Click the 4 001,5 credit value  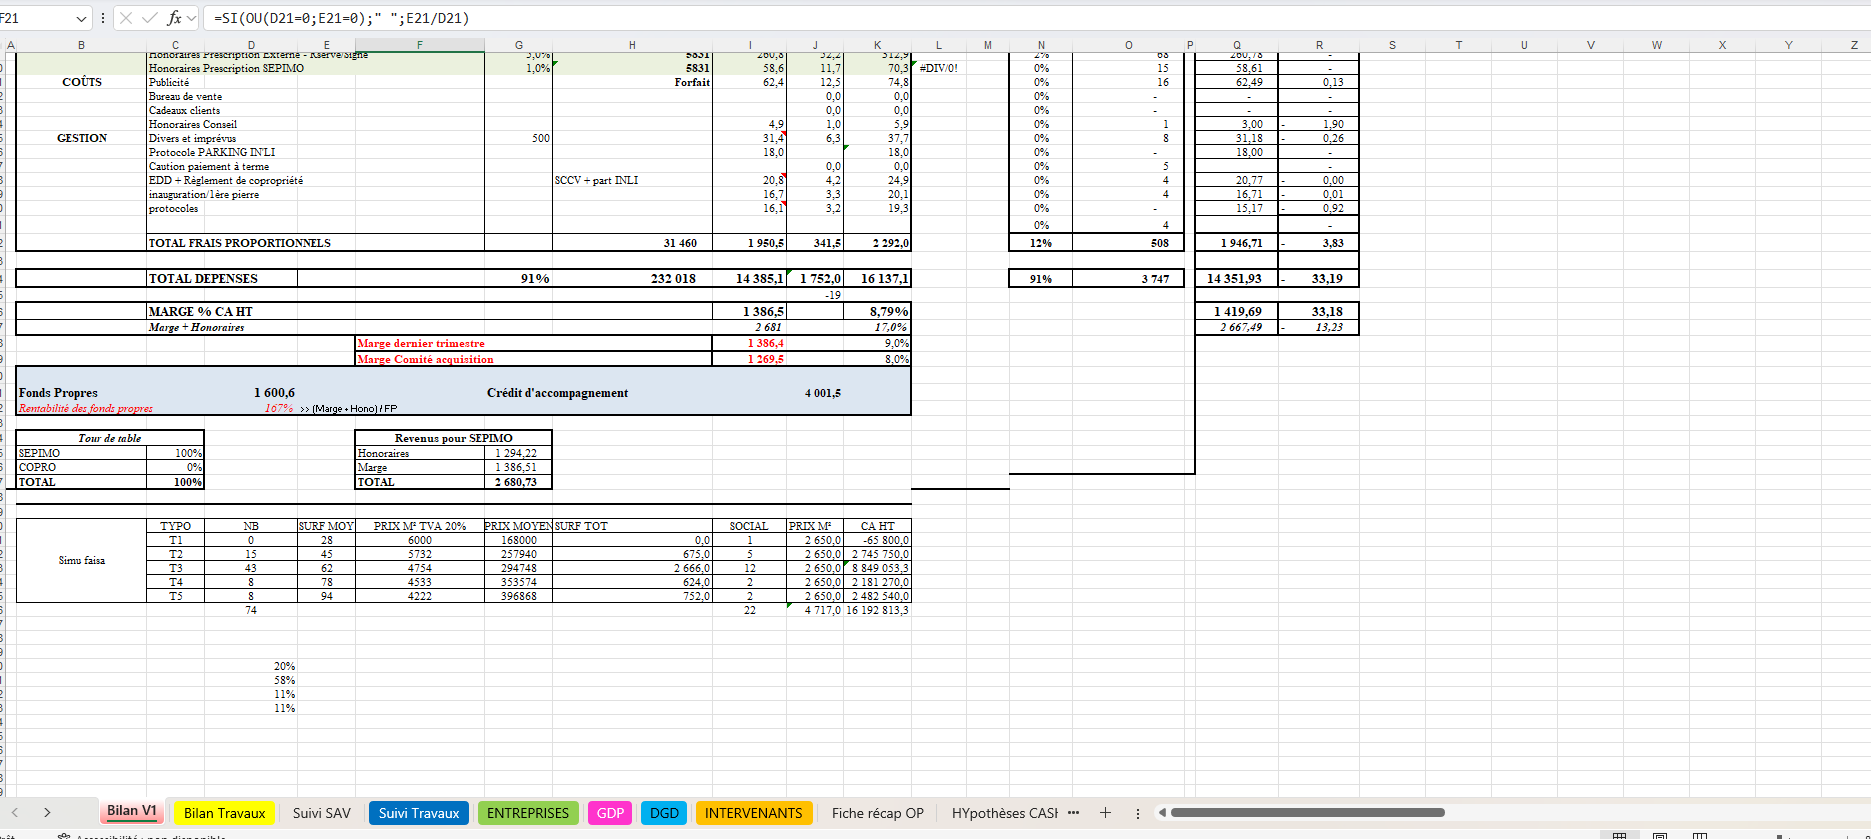tap(822, 393)
